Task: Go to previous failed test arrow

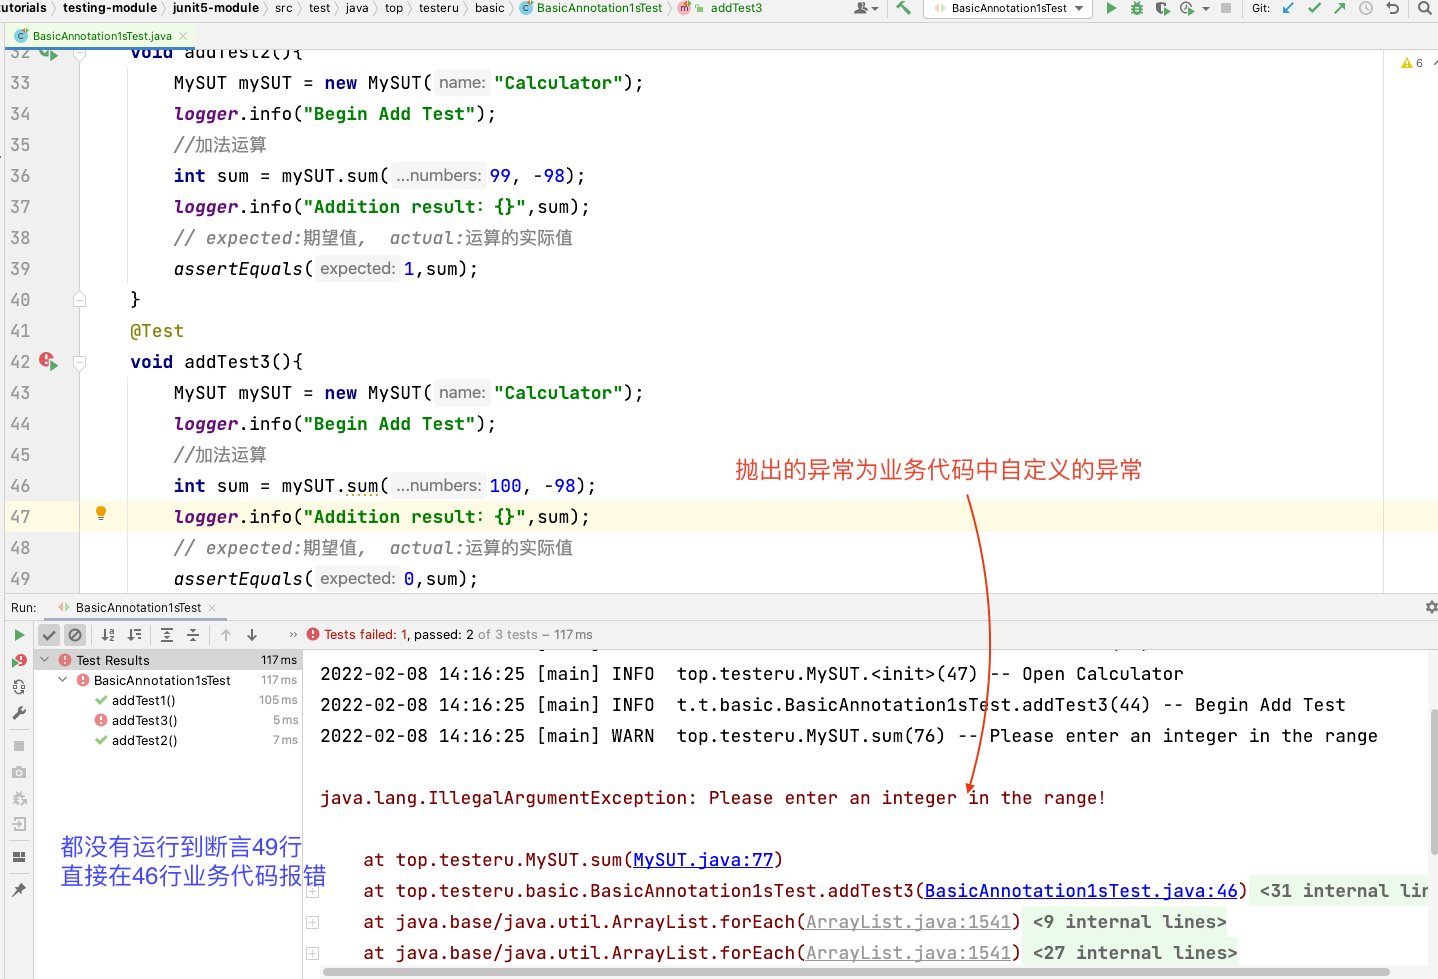Action: pyautogui.click(x=226, y=635)
